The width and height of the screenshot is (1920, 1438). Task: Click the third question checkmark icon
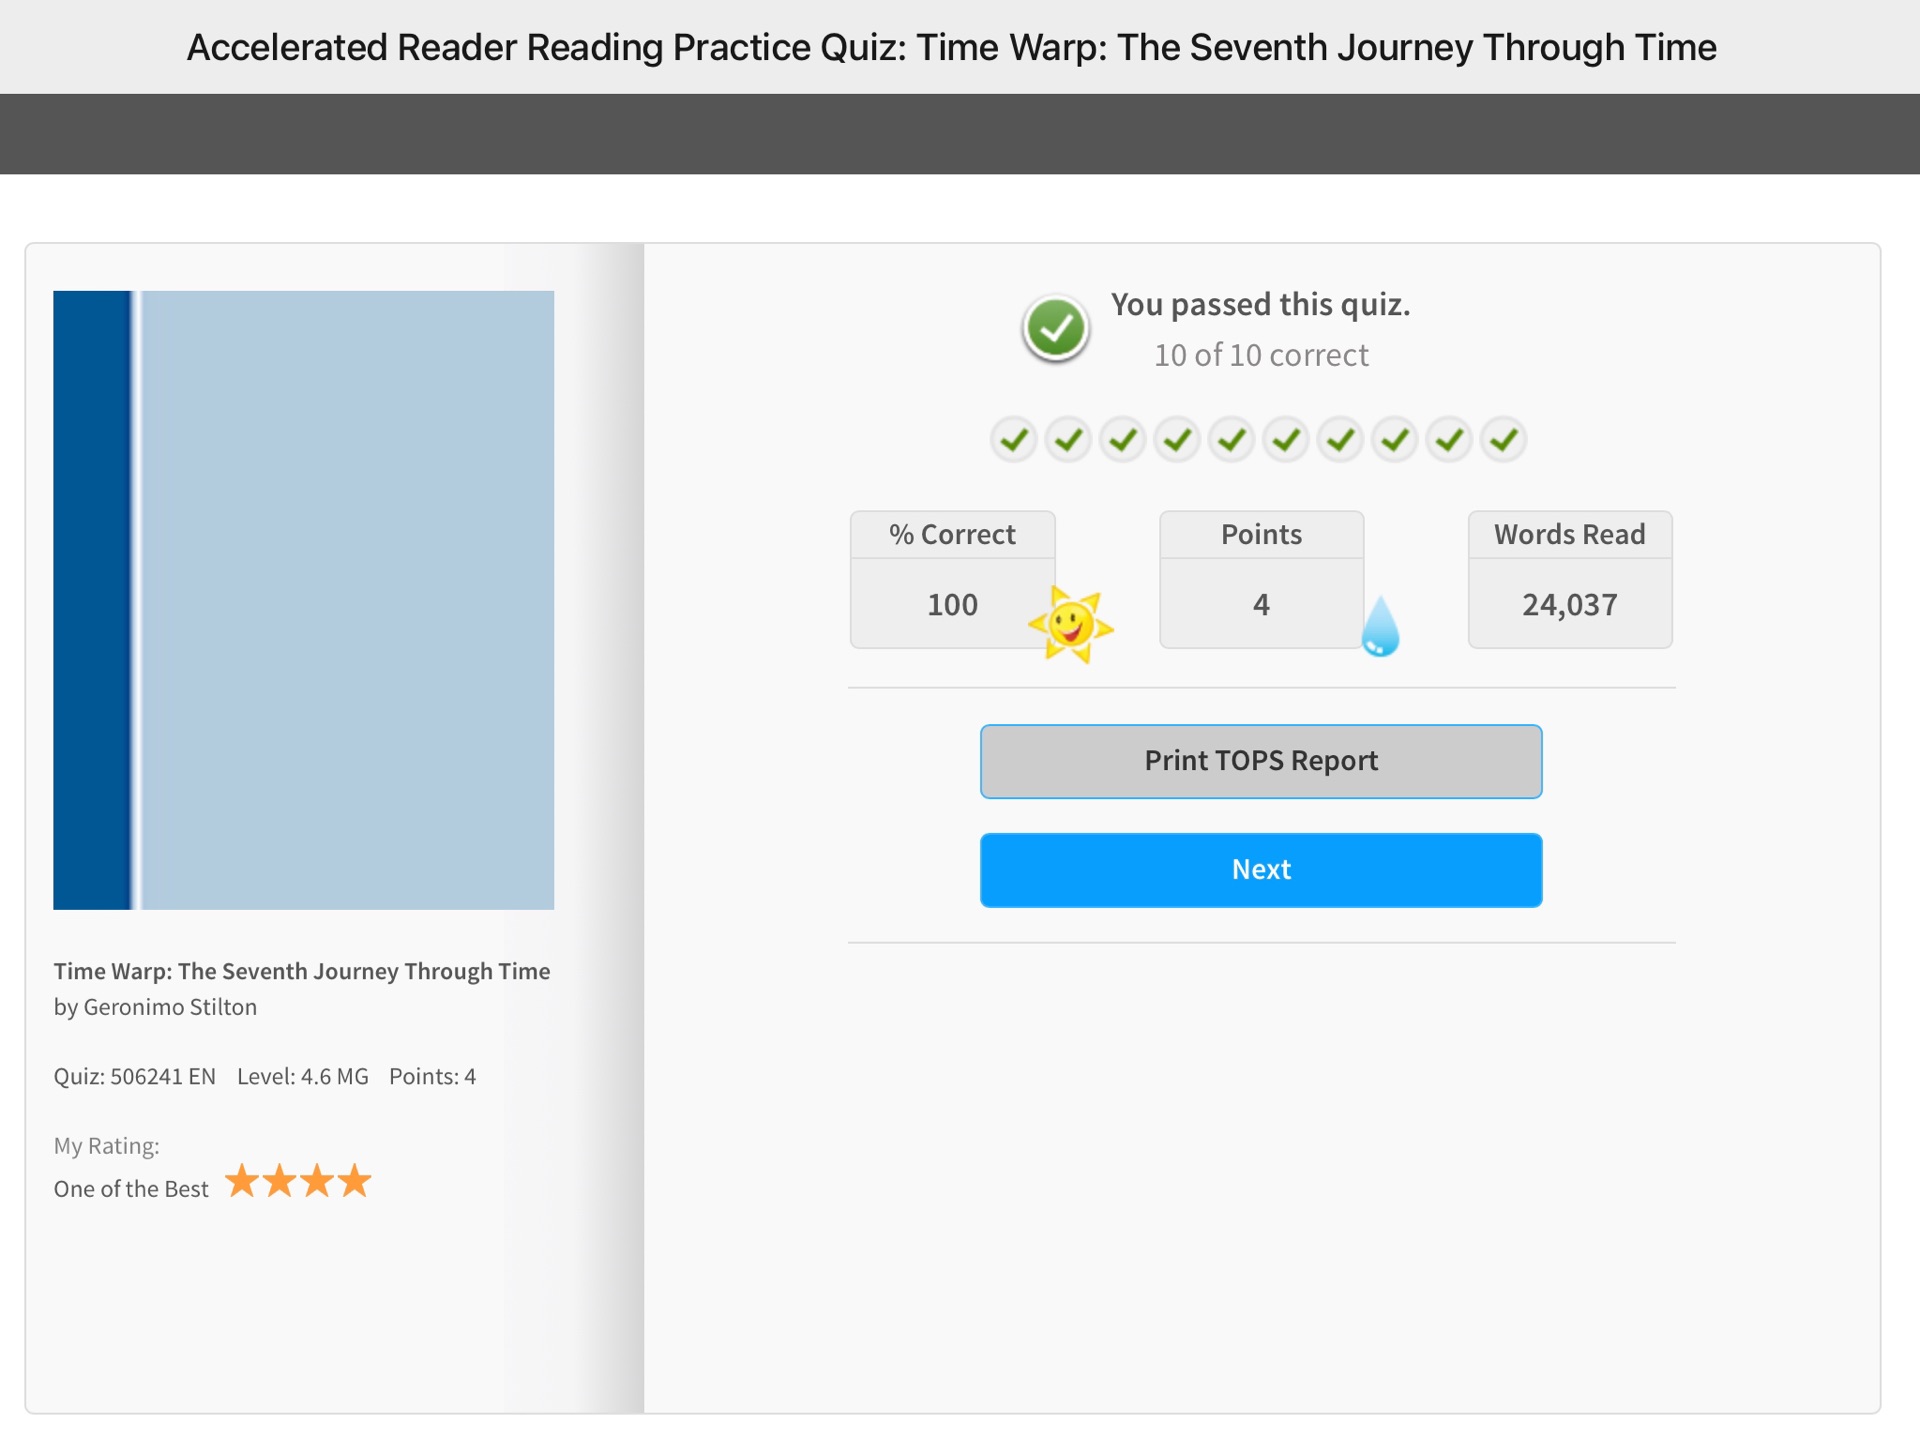click(1123, 440)
